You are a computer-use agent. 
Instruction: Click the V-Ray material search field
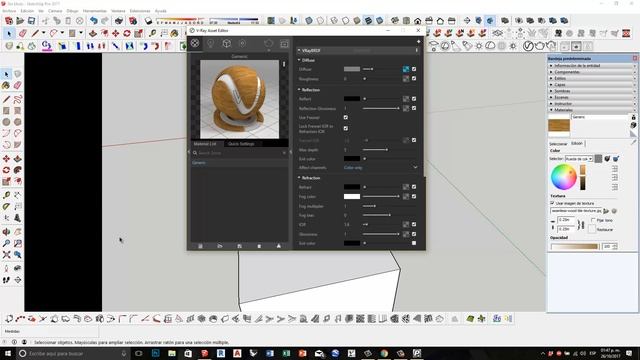coord(240,153)
